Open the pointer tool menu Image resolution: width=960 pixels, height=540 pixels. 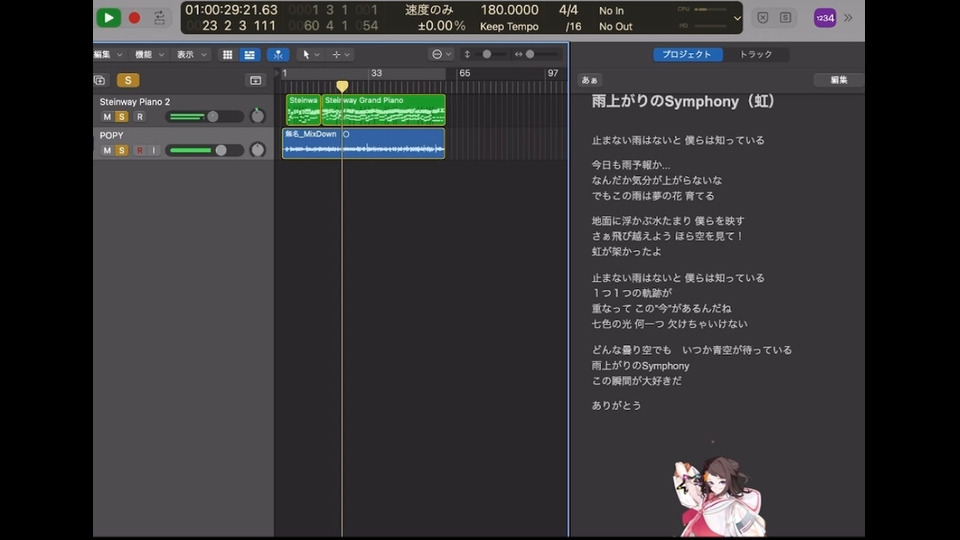pyautogui.click(x=310, y=54)
